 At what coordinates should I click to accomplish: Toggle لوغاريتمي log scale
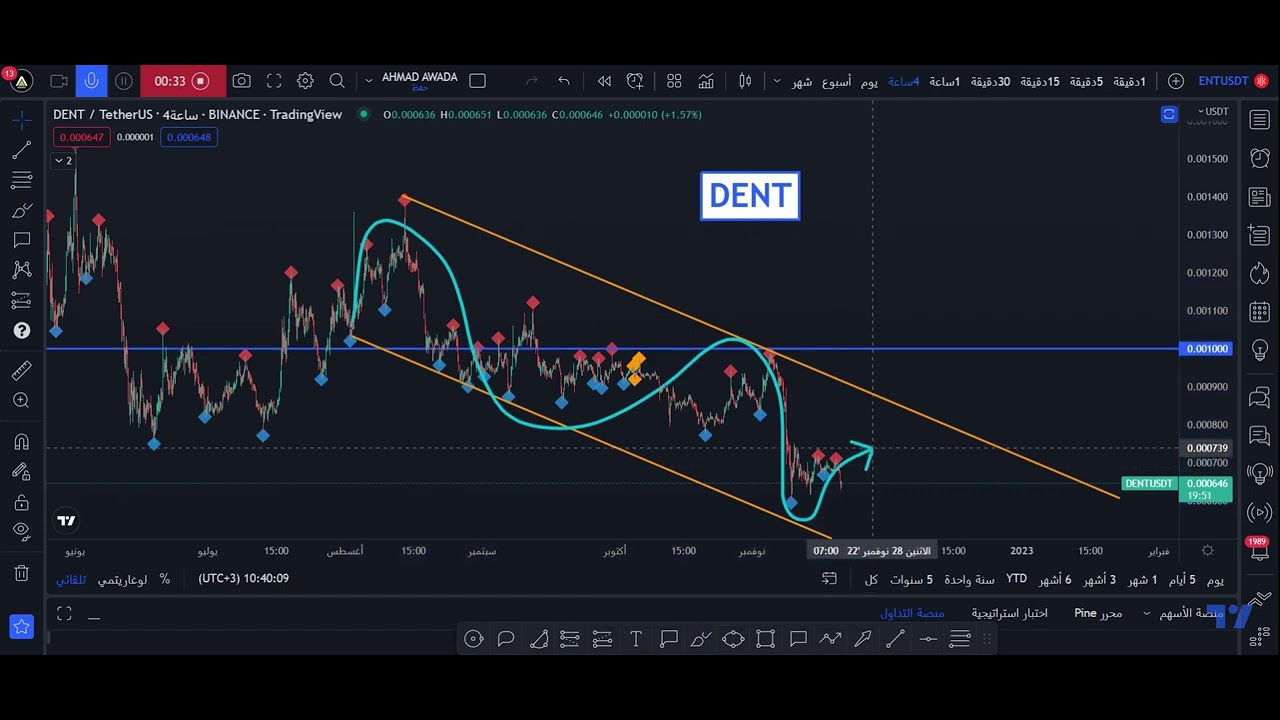[x=122, y=579]
